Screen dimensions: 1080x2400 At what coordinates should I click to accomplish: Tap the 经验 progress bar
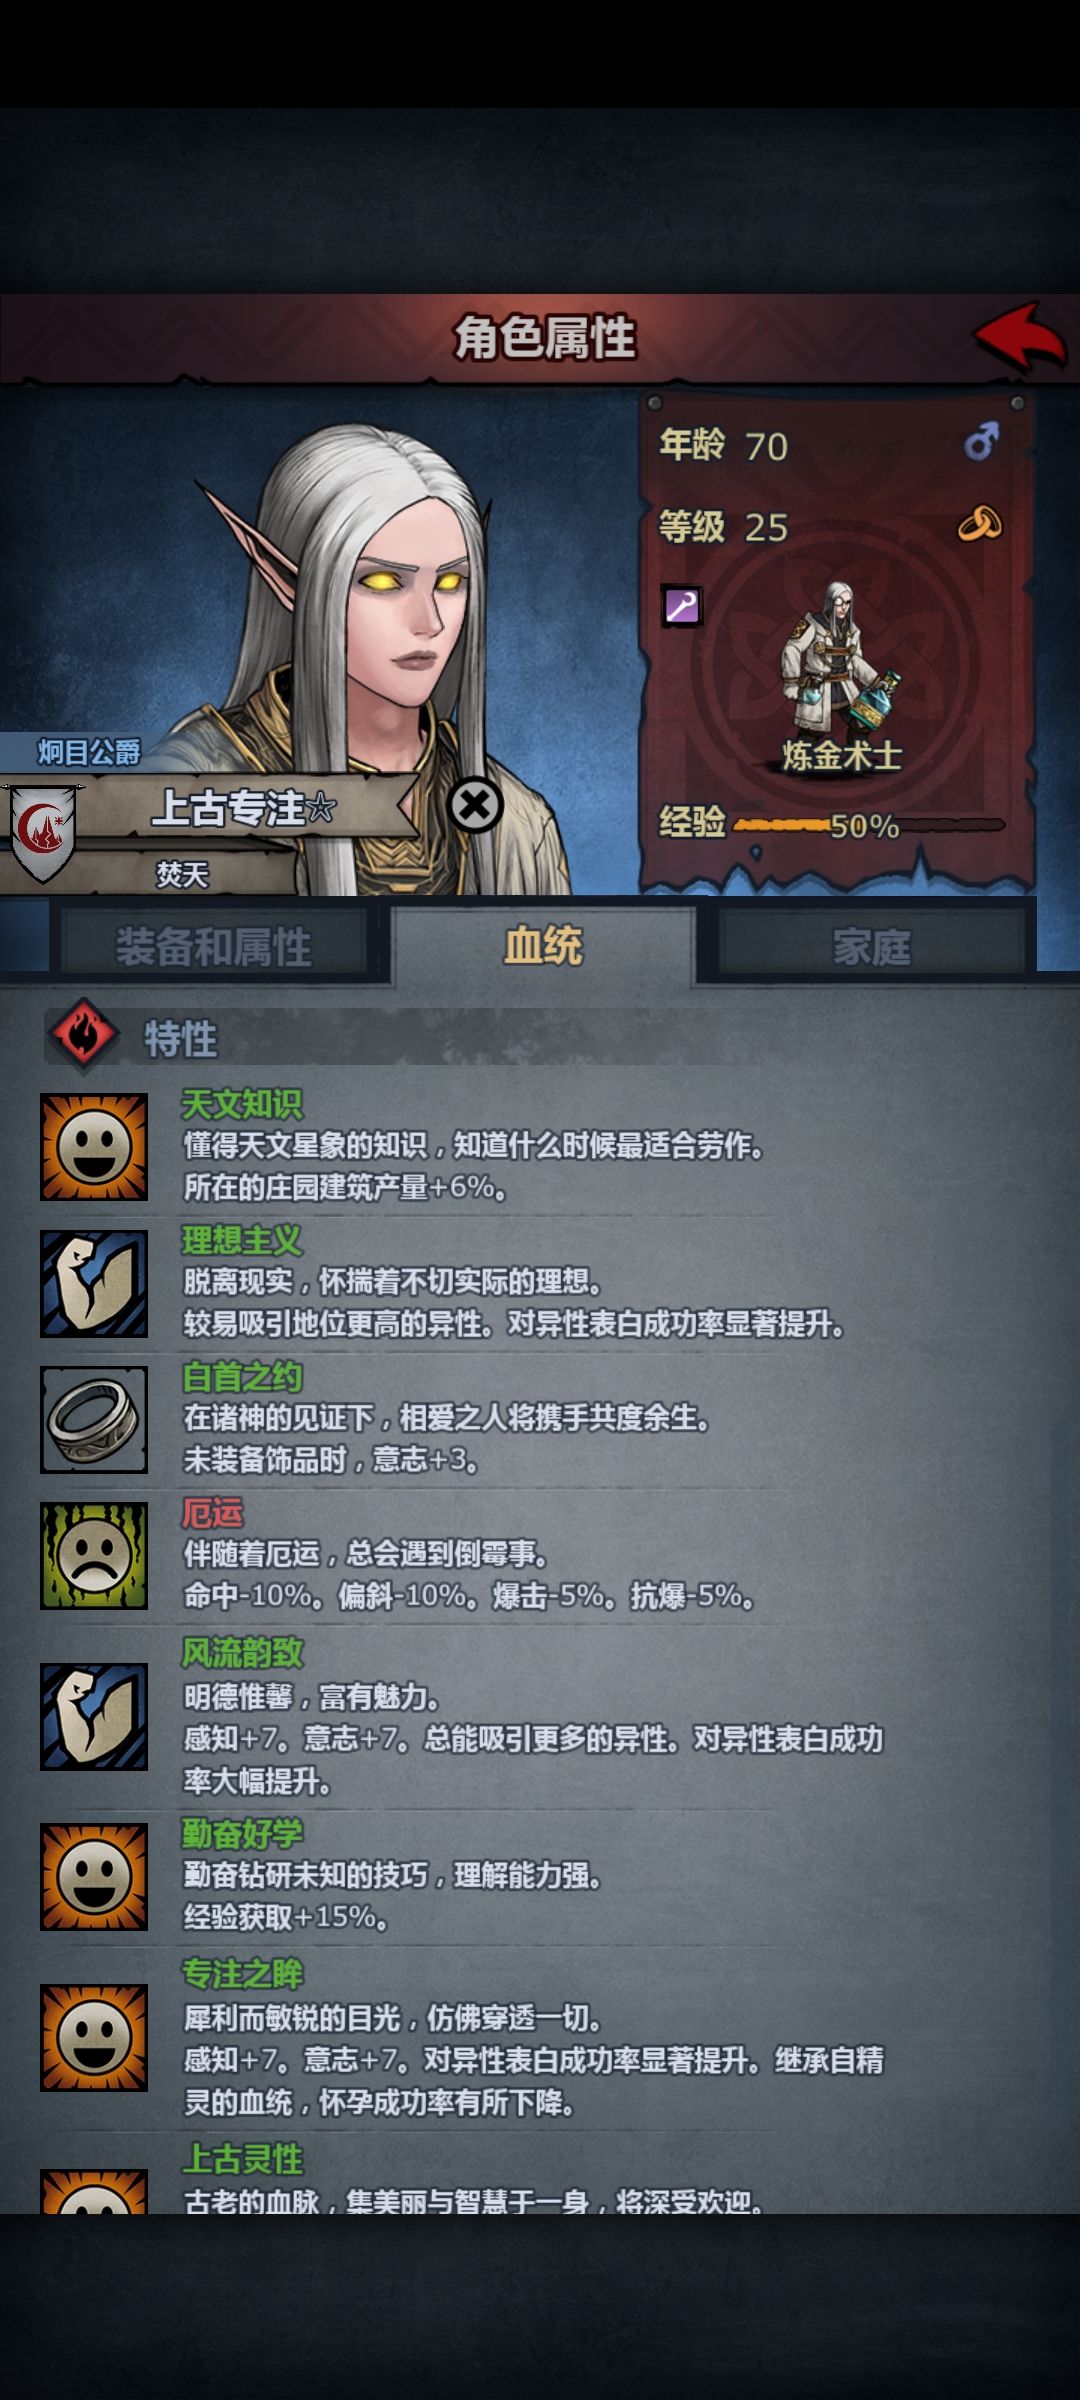pos(868,825)
